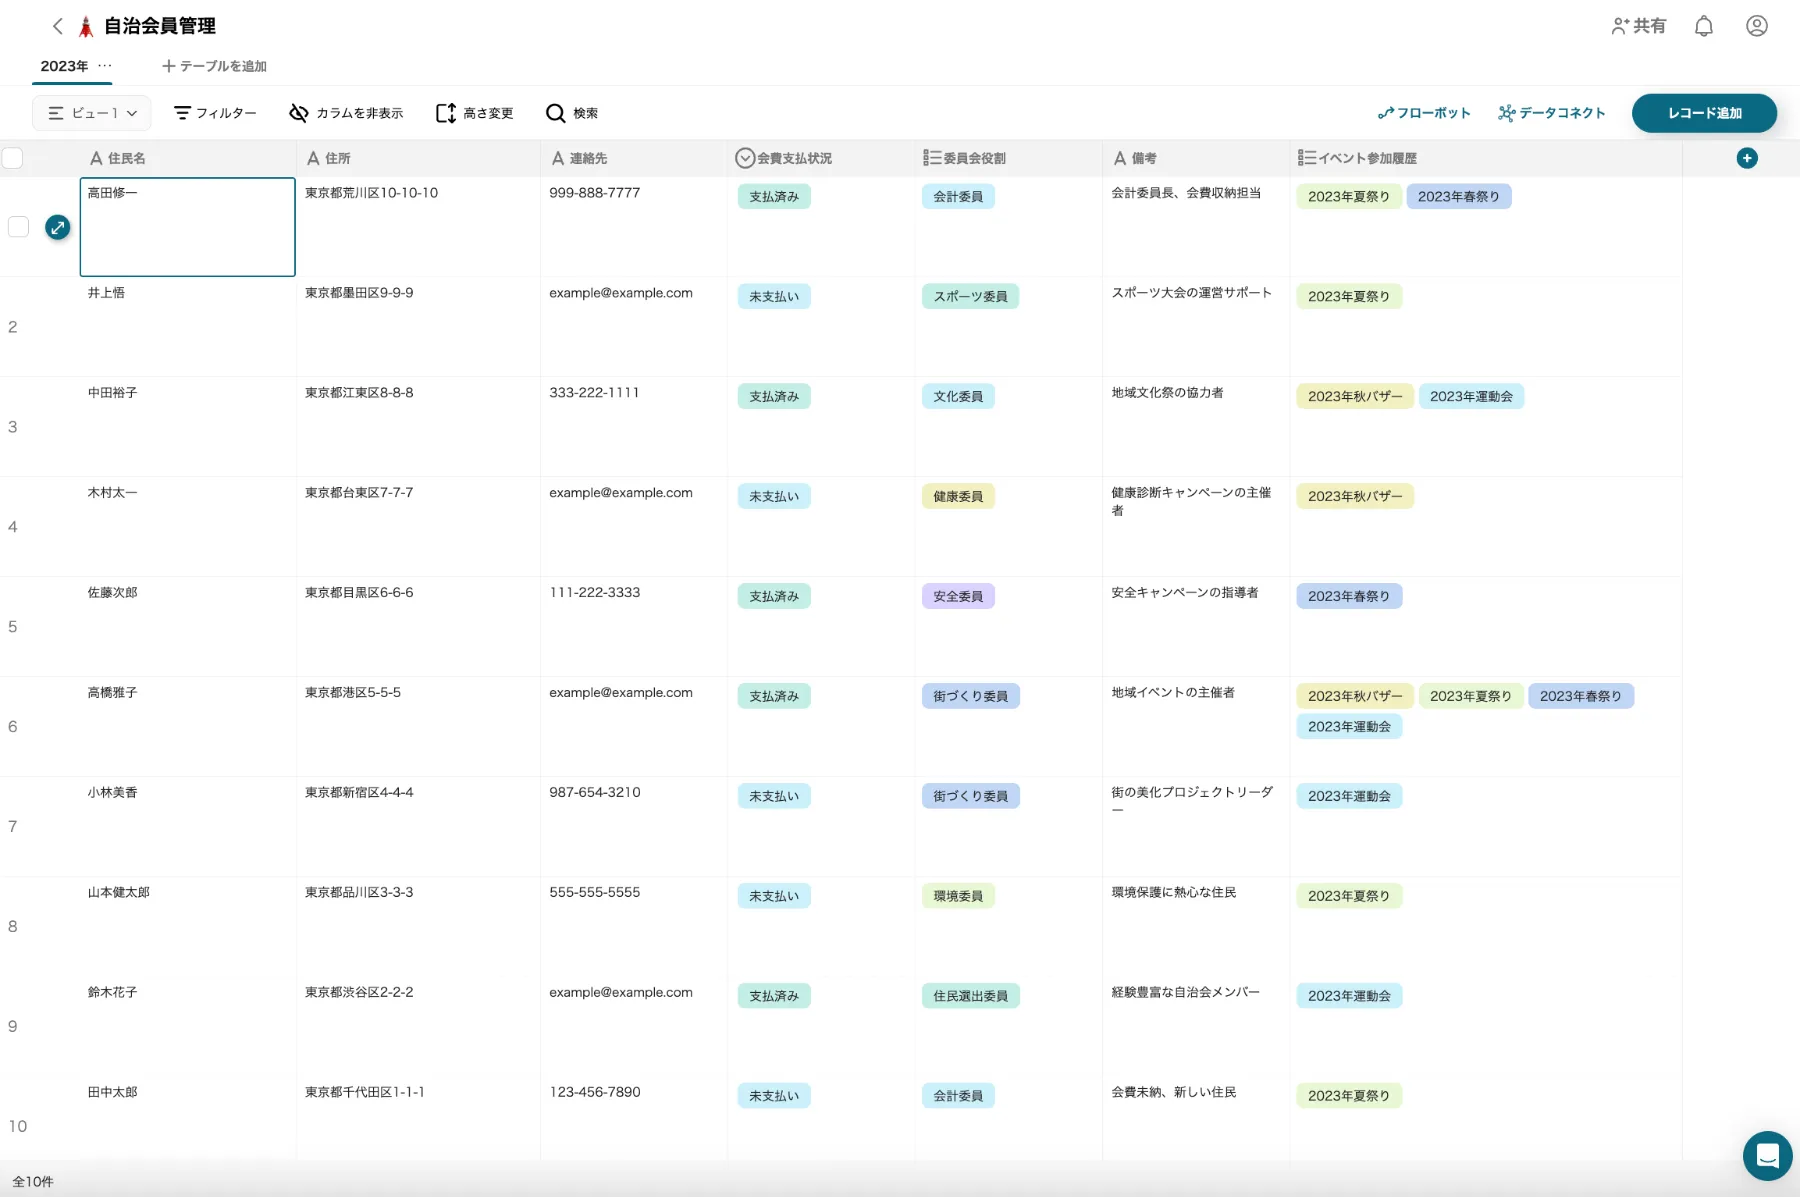Click phone number 987-654-3210
The image size is (1800, 1197).
point(594,793)
